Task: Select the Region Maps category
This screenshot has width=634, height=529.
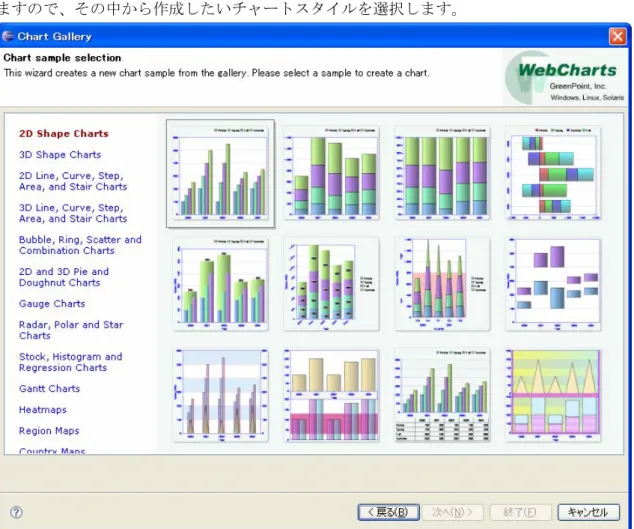Action: pyautogui.click(x=49, y=431)
